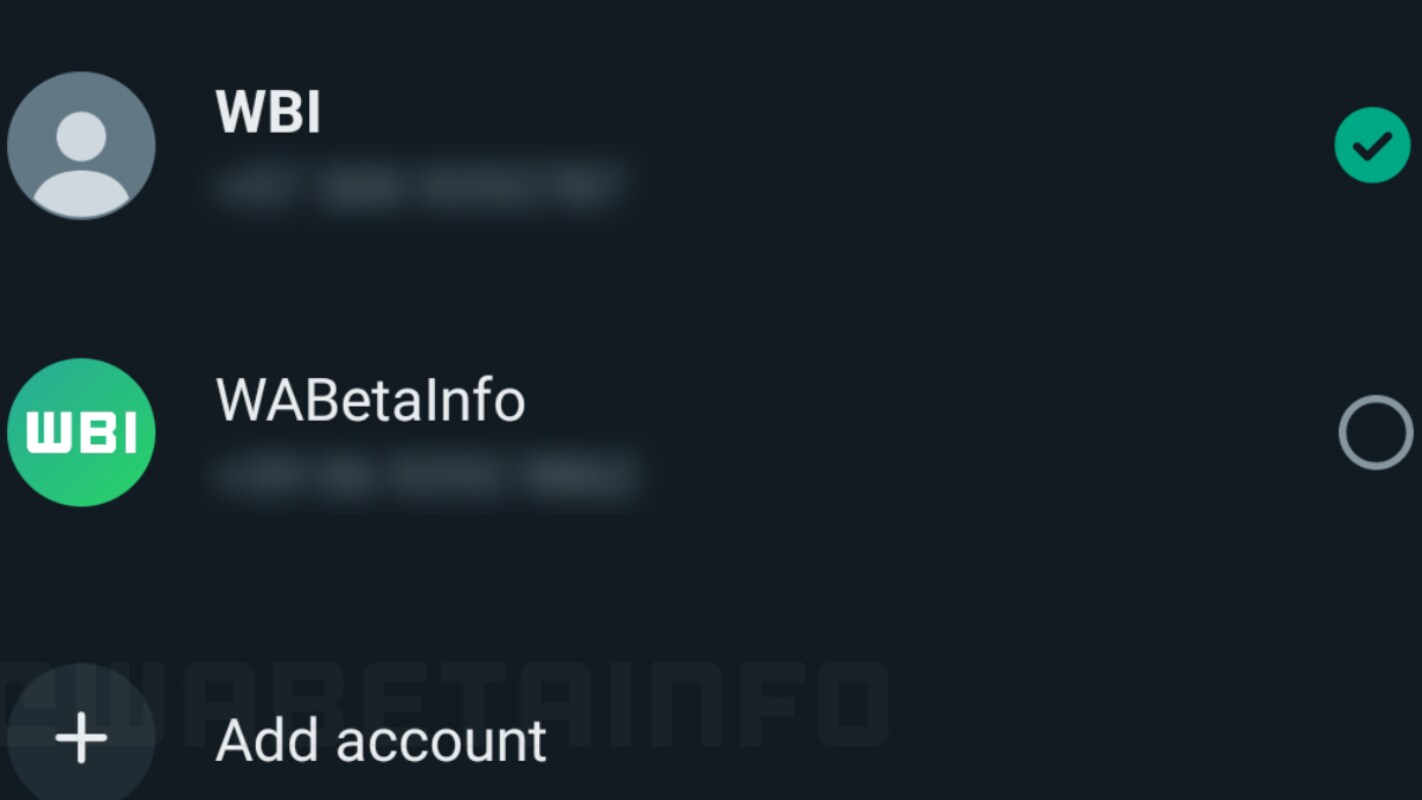Switch to the WABetaInfo account entry
The image size is (1422, 800).
(x=711, y=432)
